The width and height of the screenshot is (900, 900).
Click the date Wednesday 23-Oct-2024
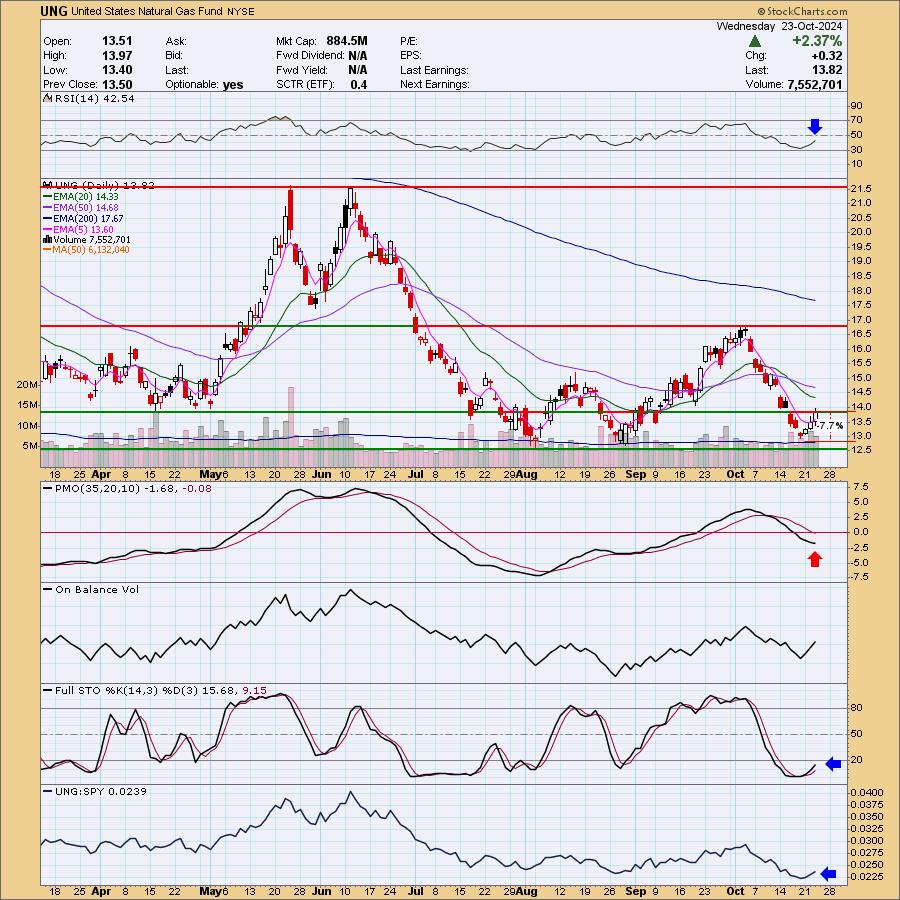click(x=779, y=26)
